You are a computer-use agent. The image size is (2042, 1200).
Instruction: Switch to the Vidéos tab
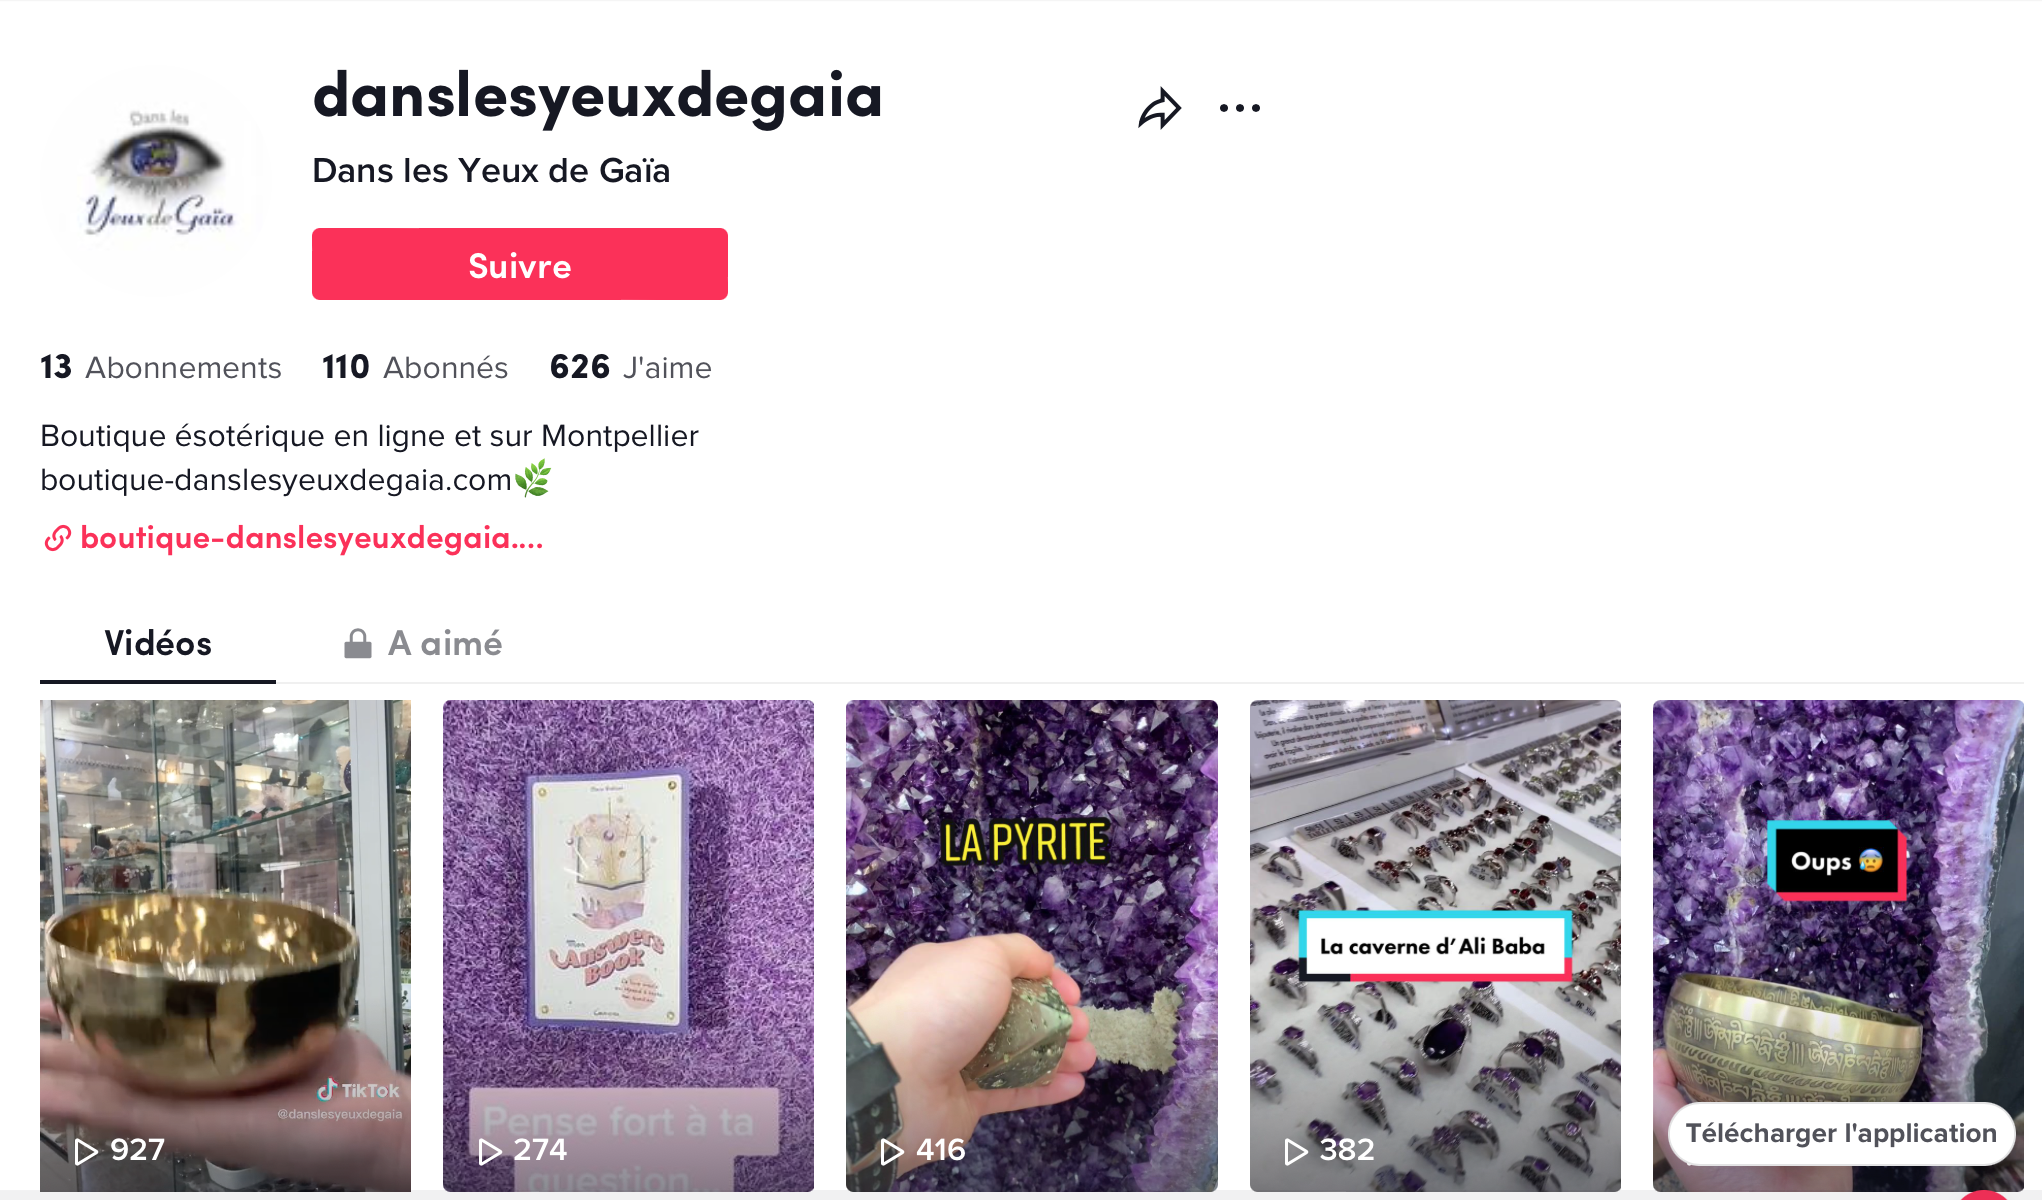(x=158, y=643)
